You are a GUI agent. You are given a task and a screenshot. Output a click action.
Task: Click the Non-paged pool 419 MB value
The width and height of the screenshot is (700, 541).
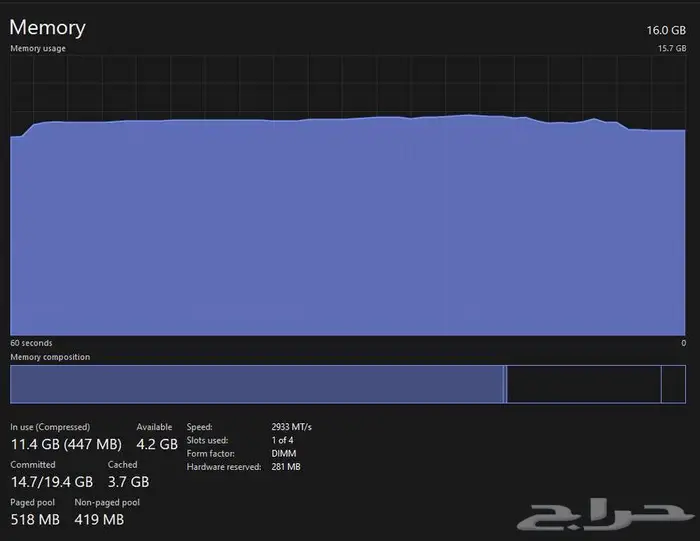click(x=99, y=520)
